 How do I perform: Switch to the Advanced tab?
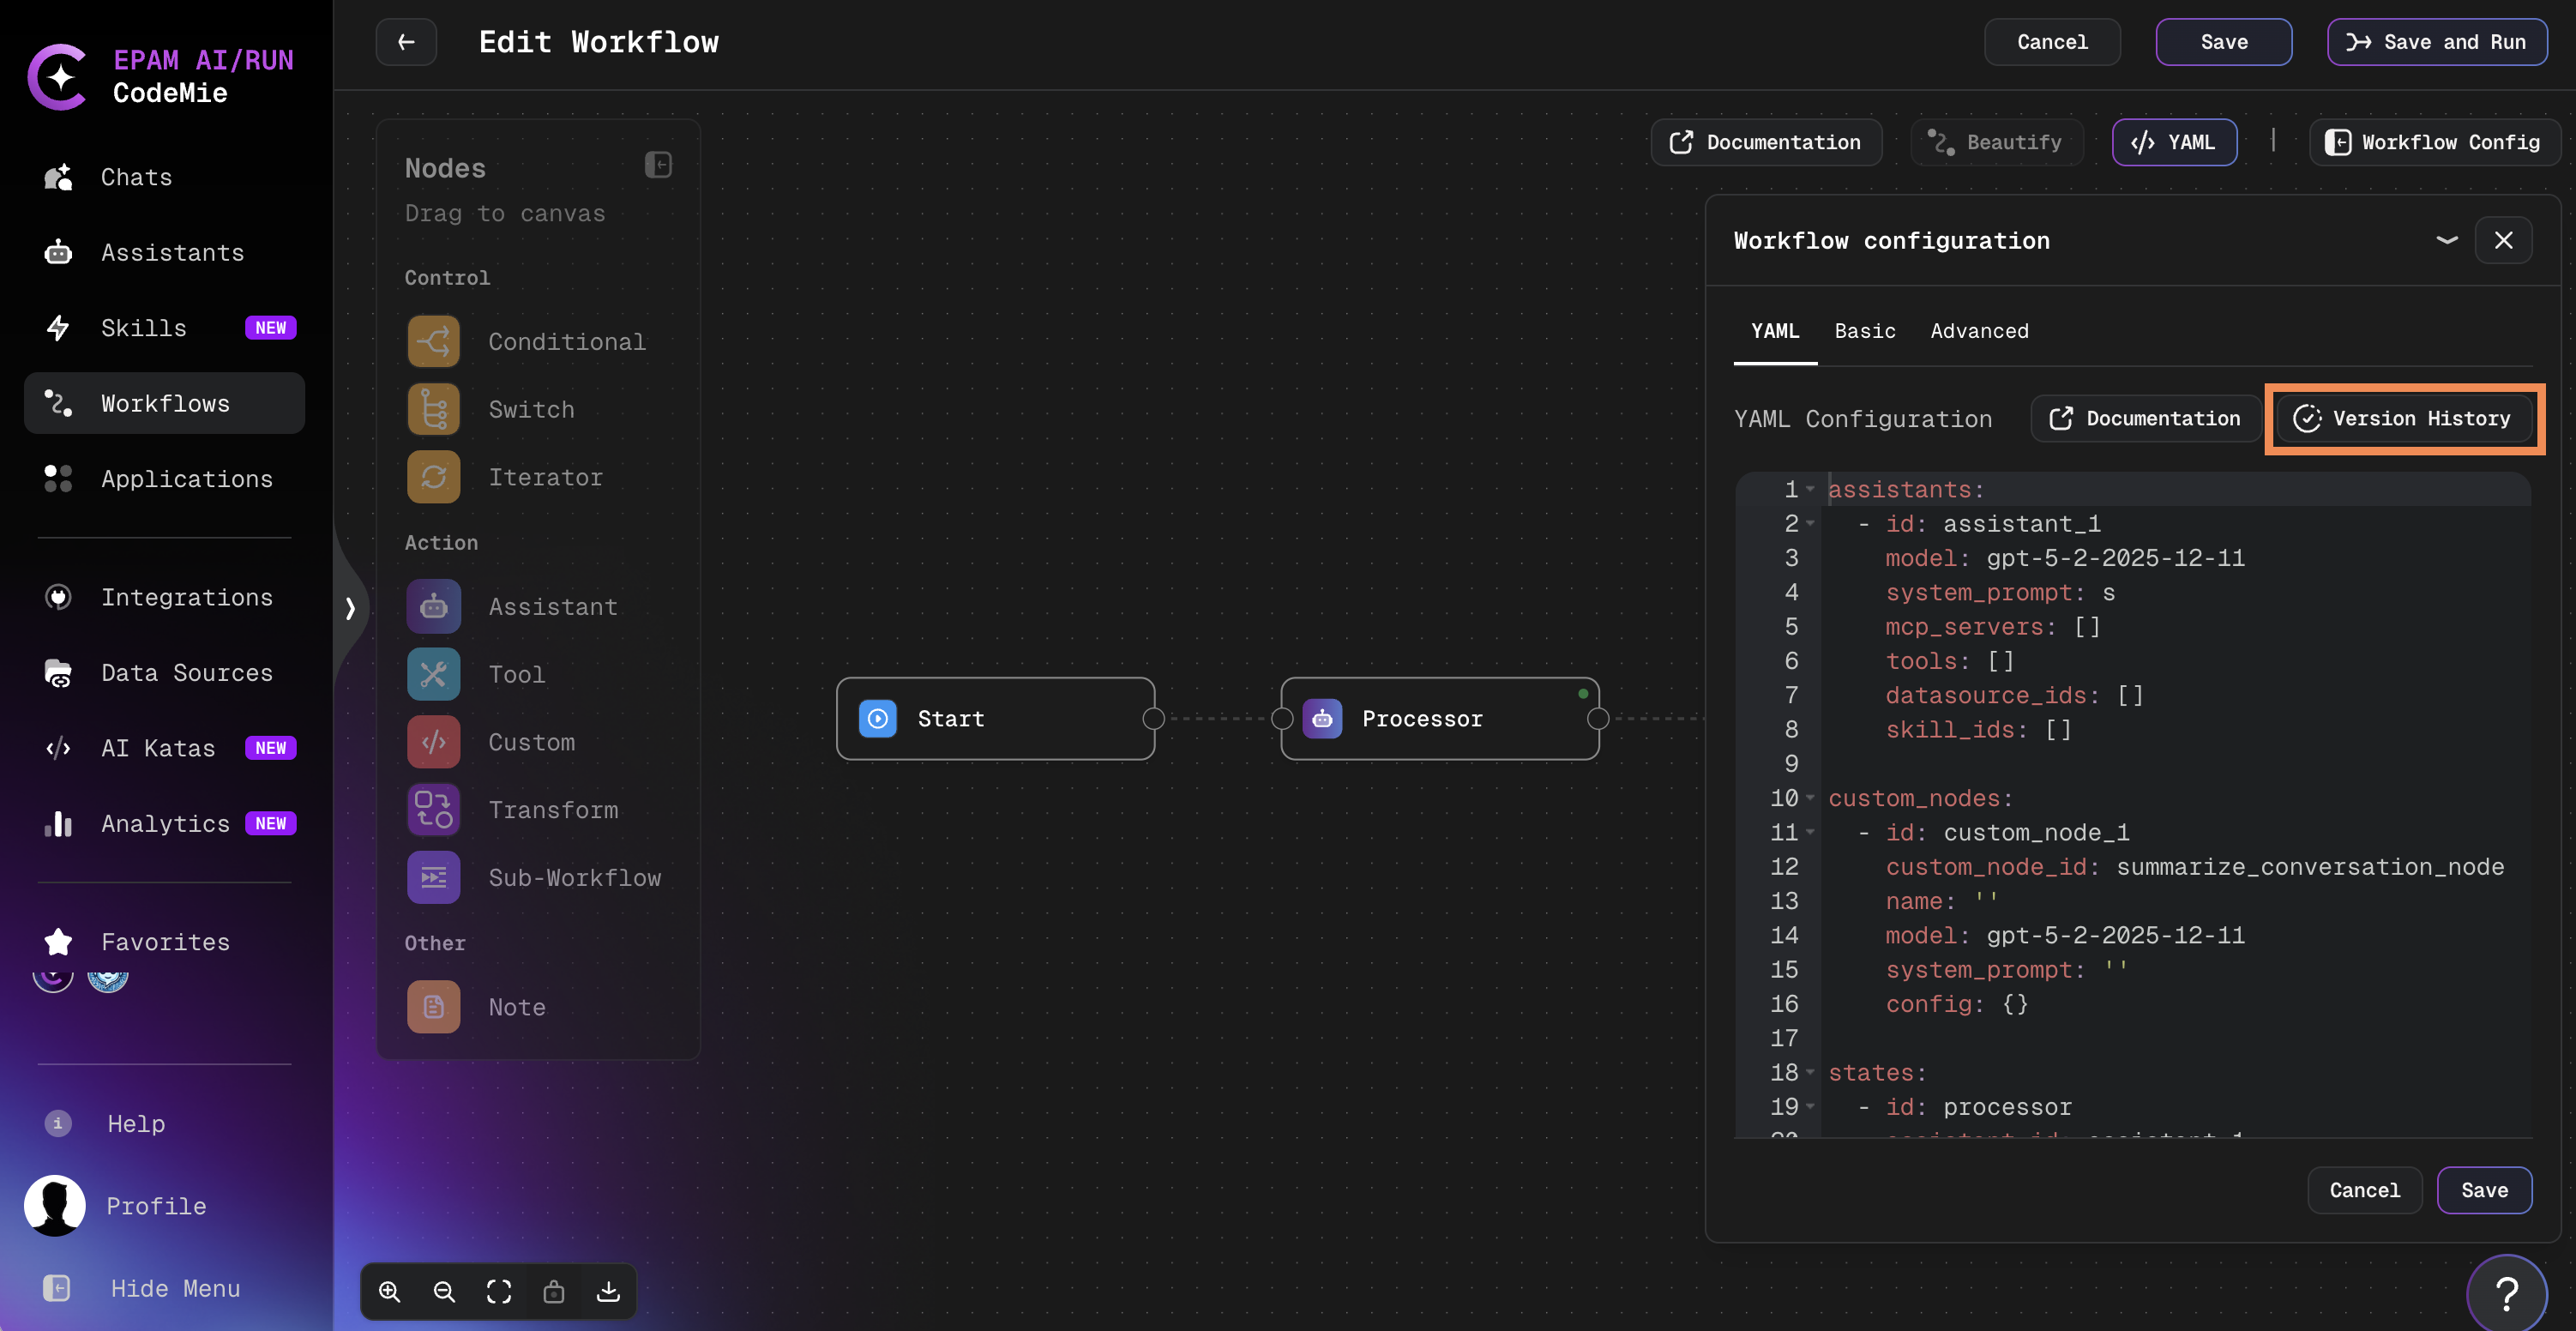pos(1979,331)
